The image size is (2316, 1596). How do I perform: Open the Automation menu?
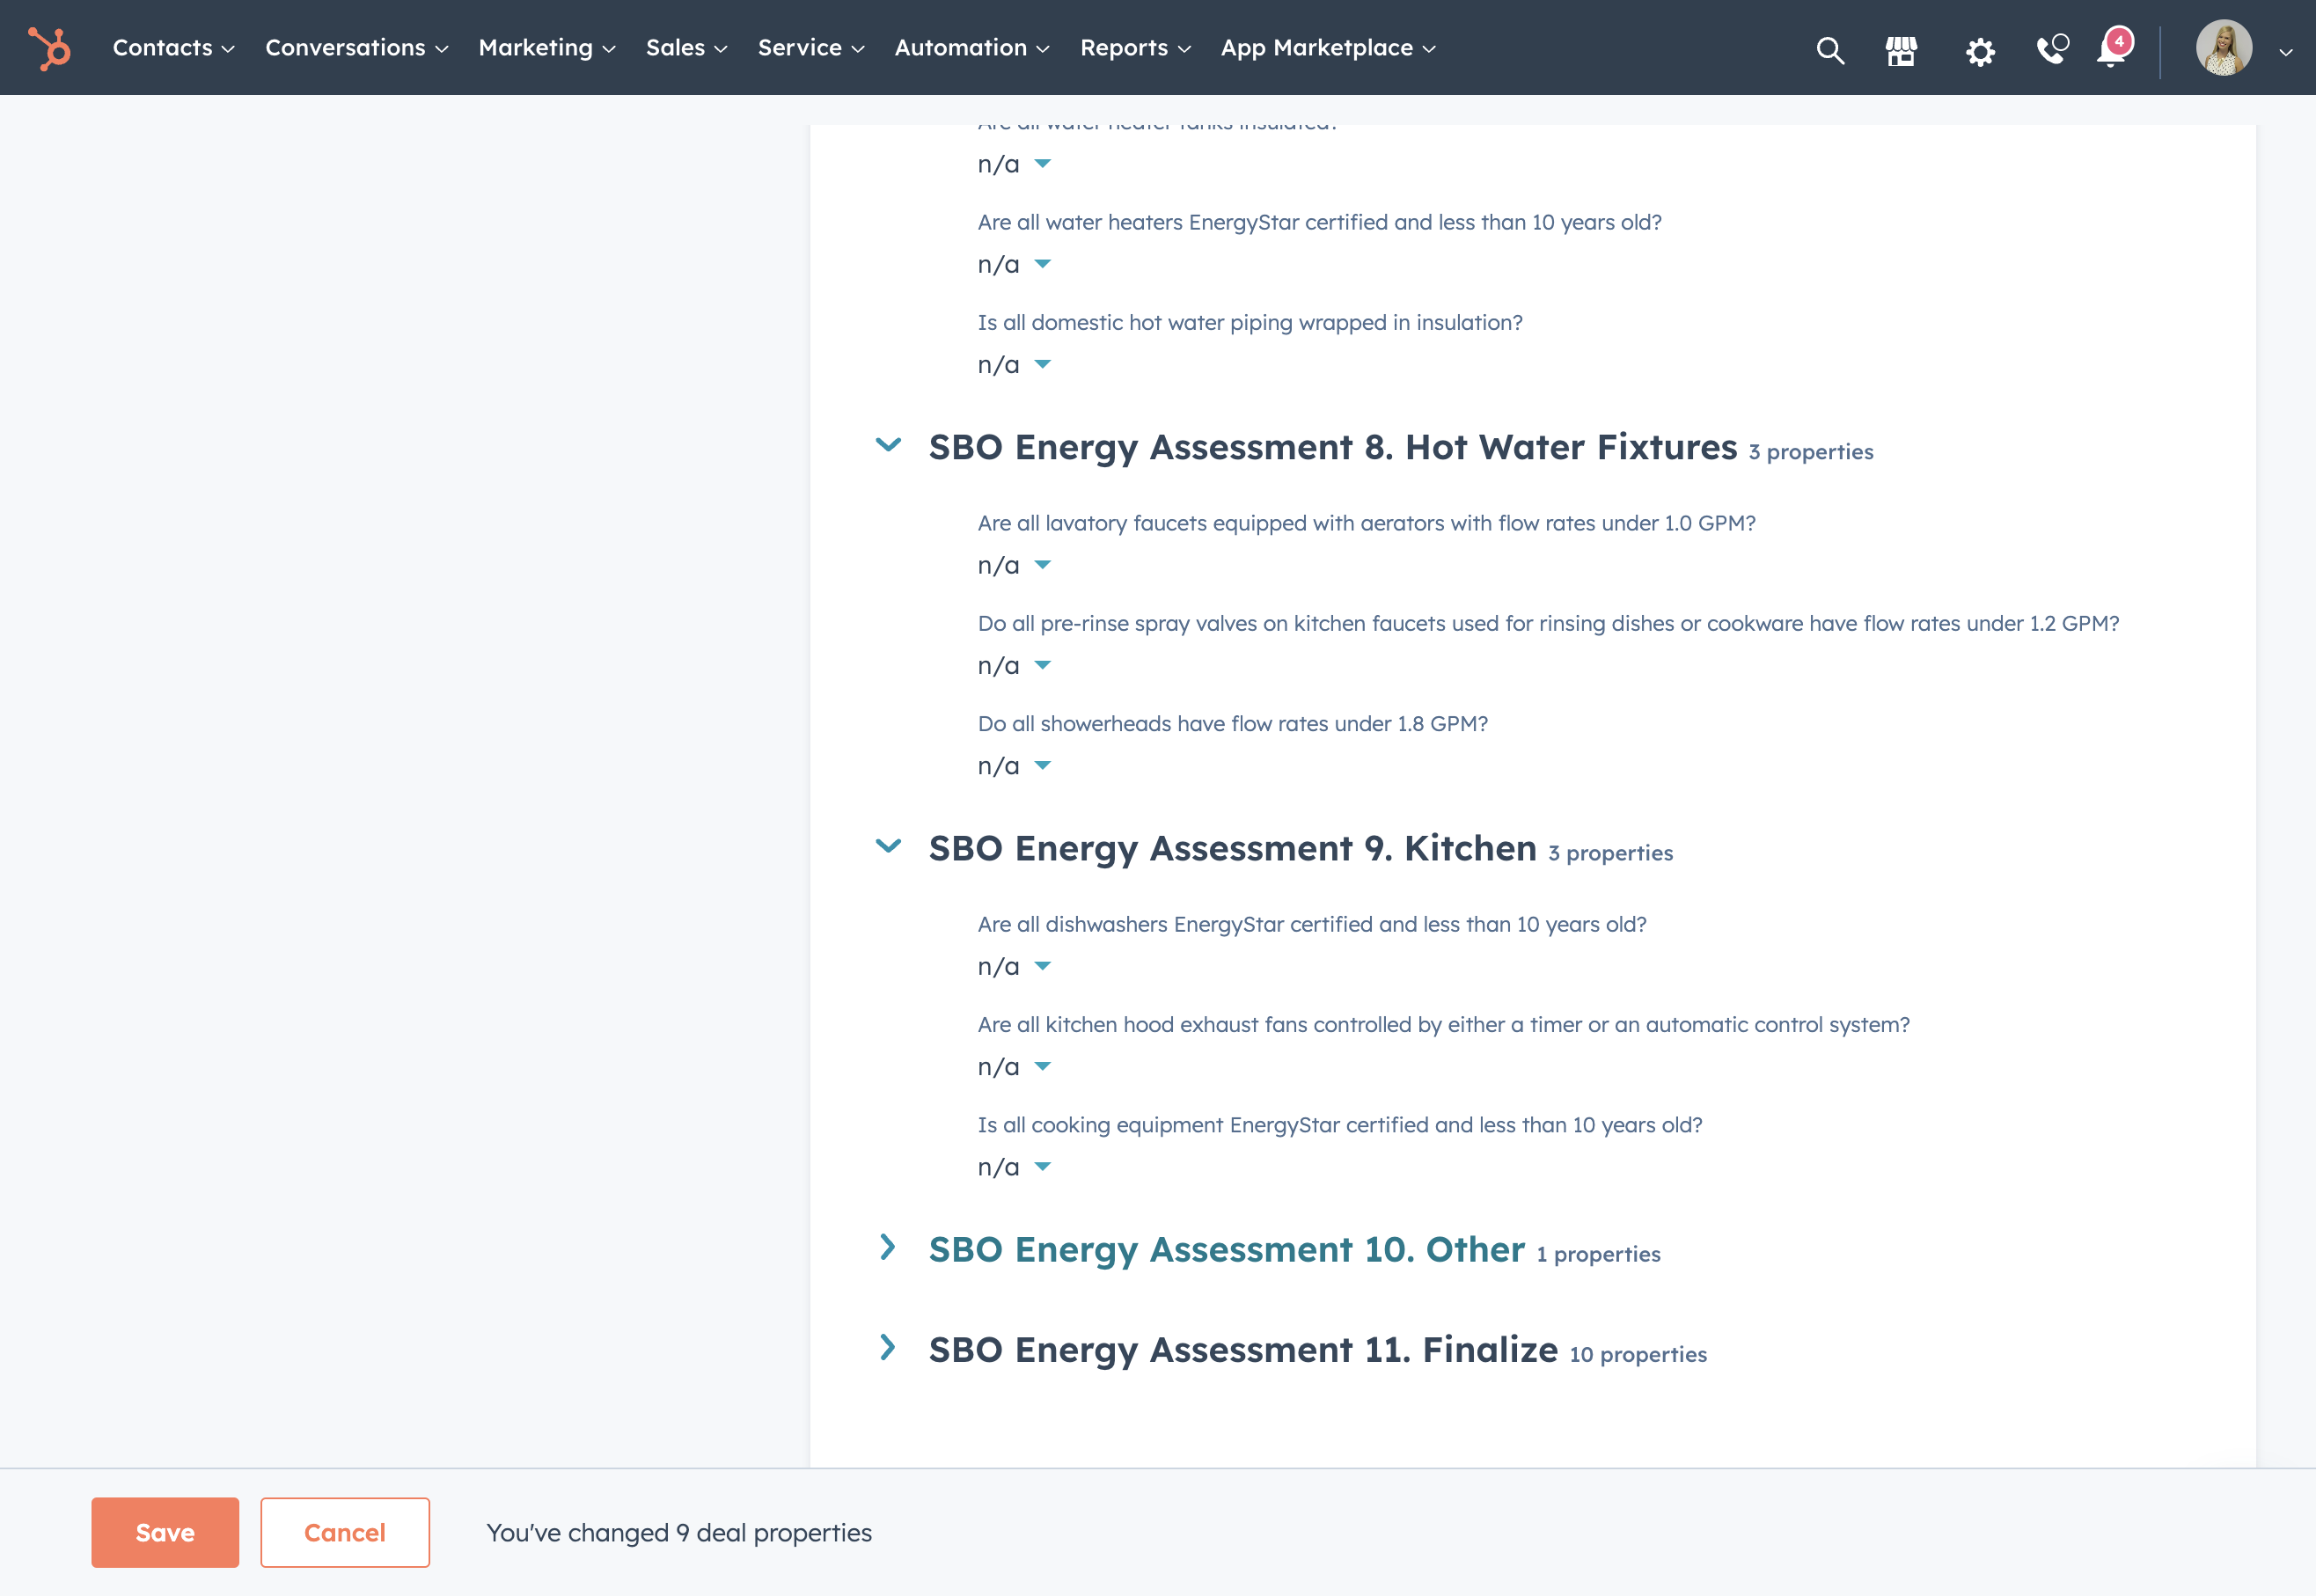pyautogui.click(x=971, y=48)
